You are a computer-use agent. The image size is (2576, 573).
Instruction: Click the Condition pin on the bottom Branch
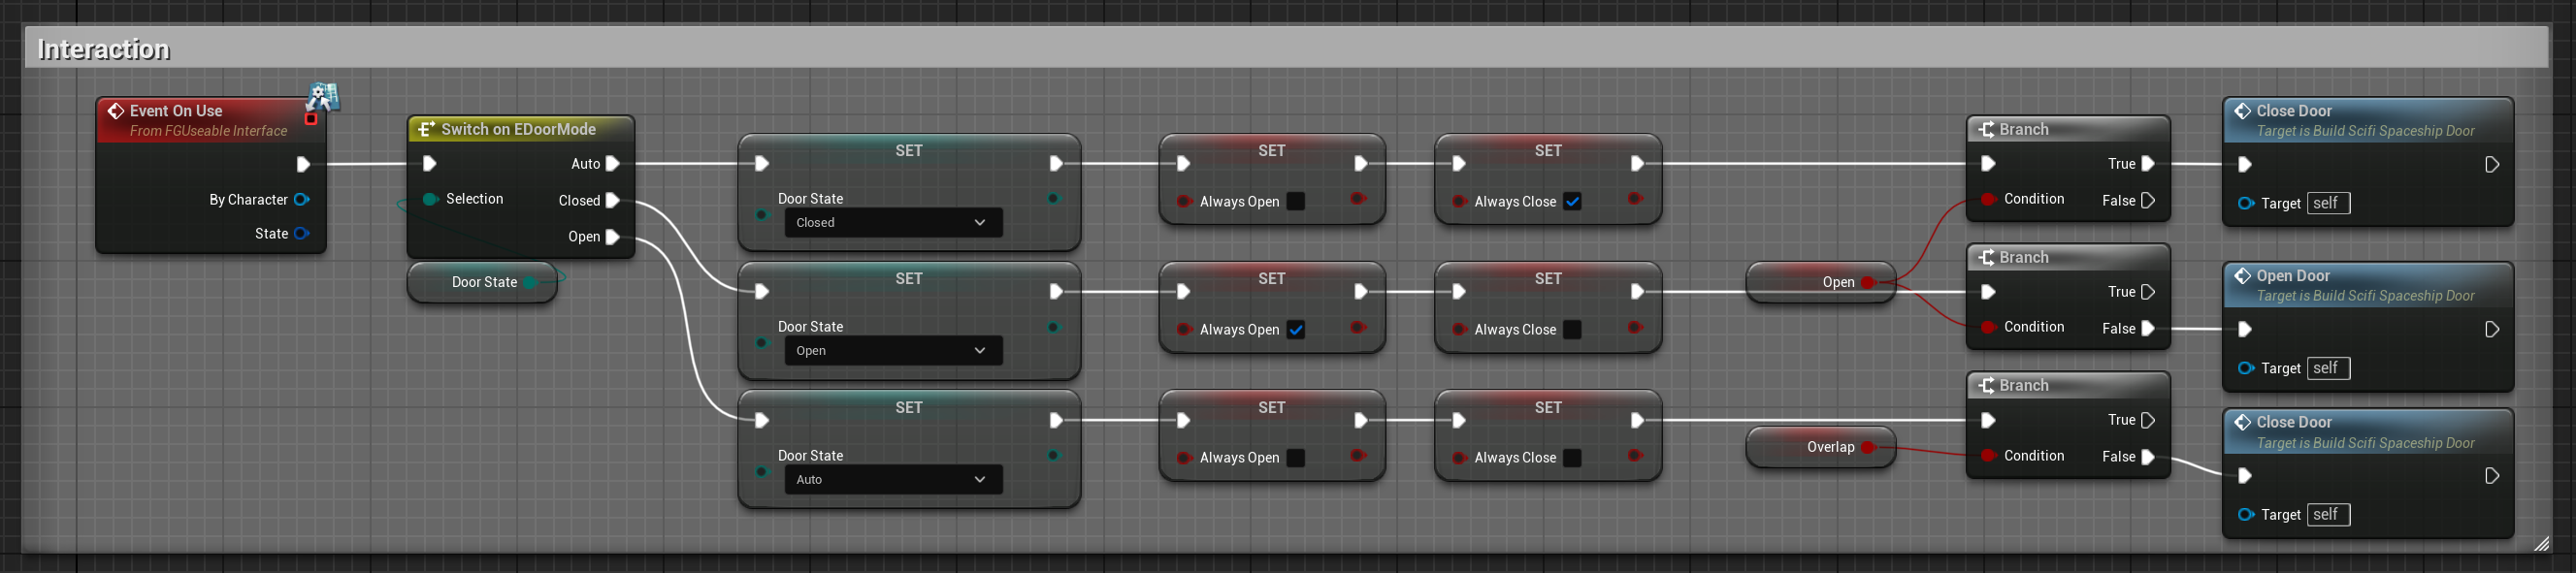(x=1988, y=456)
